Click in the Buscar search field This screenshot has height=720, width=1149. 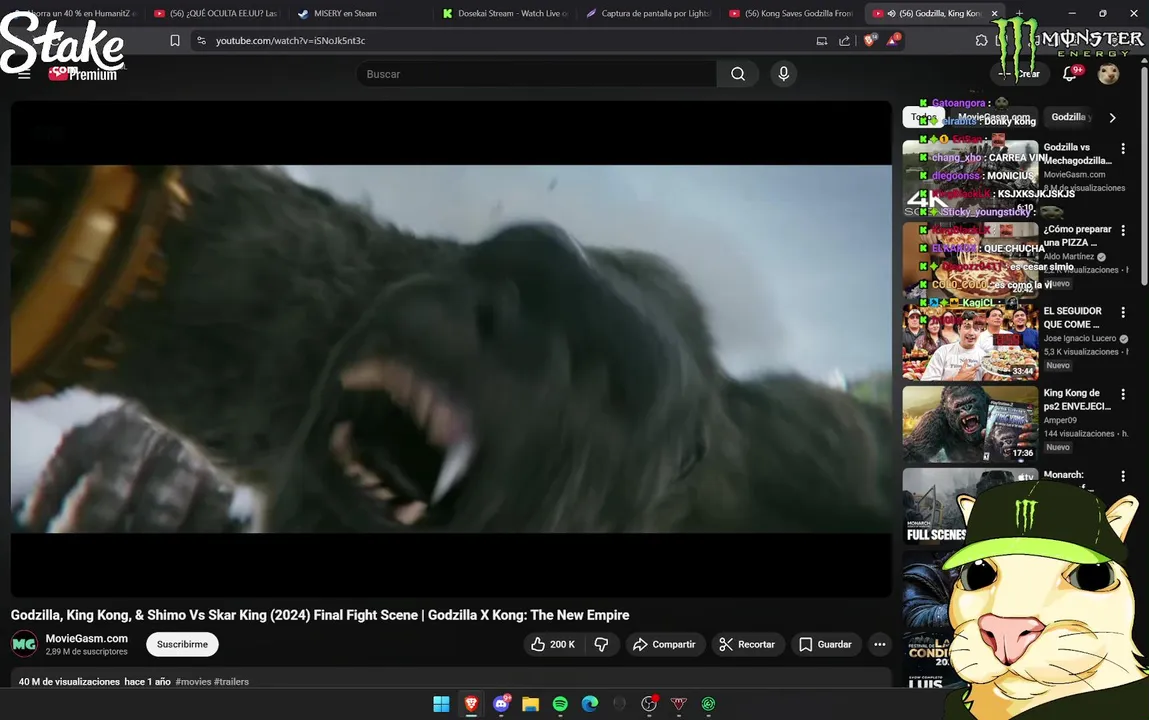[x=536, y=74]
